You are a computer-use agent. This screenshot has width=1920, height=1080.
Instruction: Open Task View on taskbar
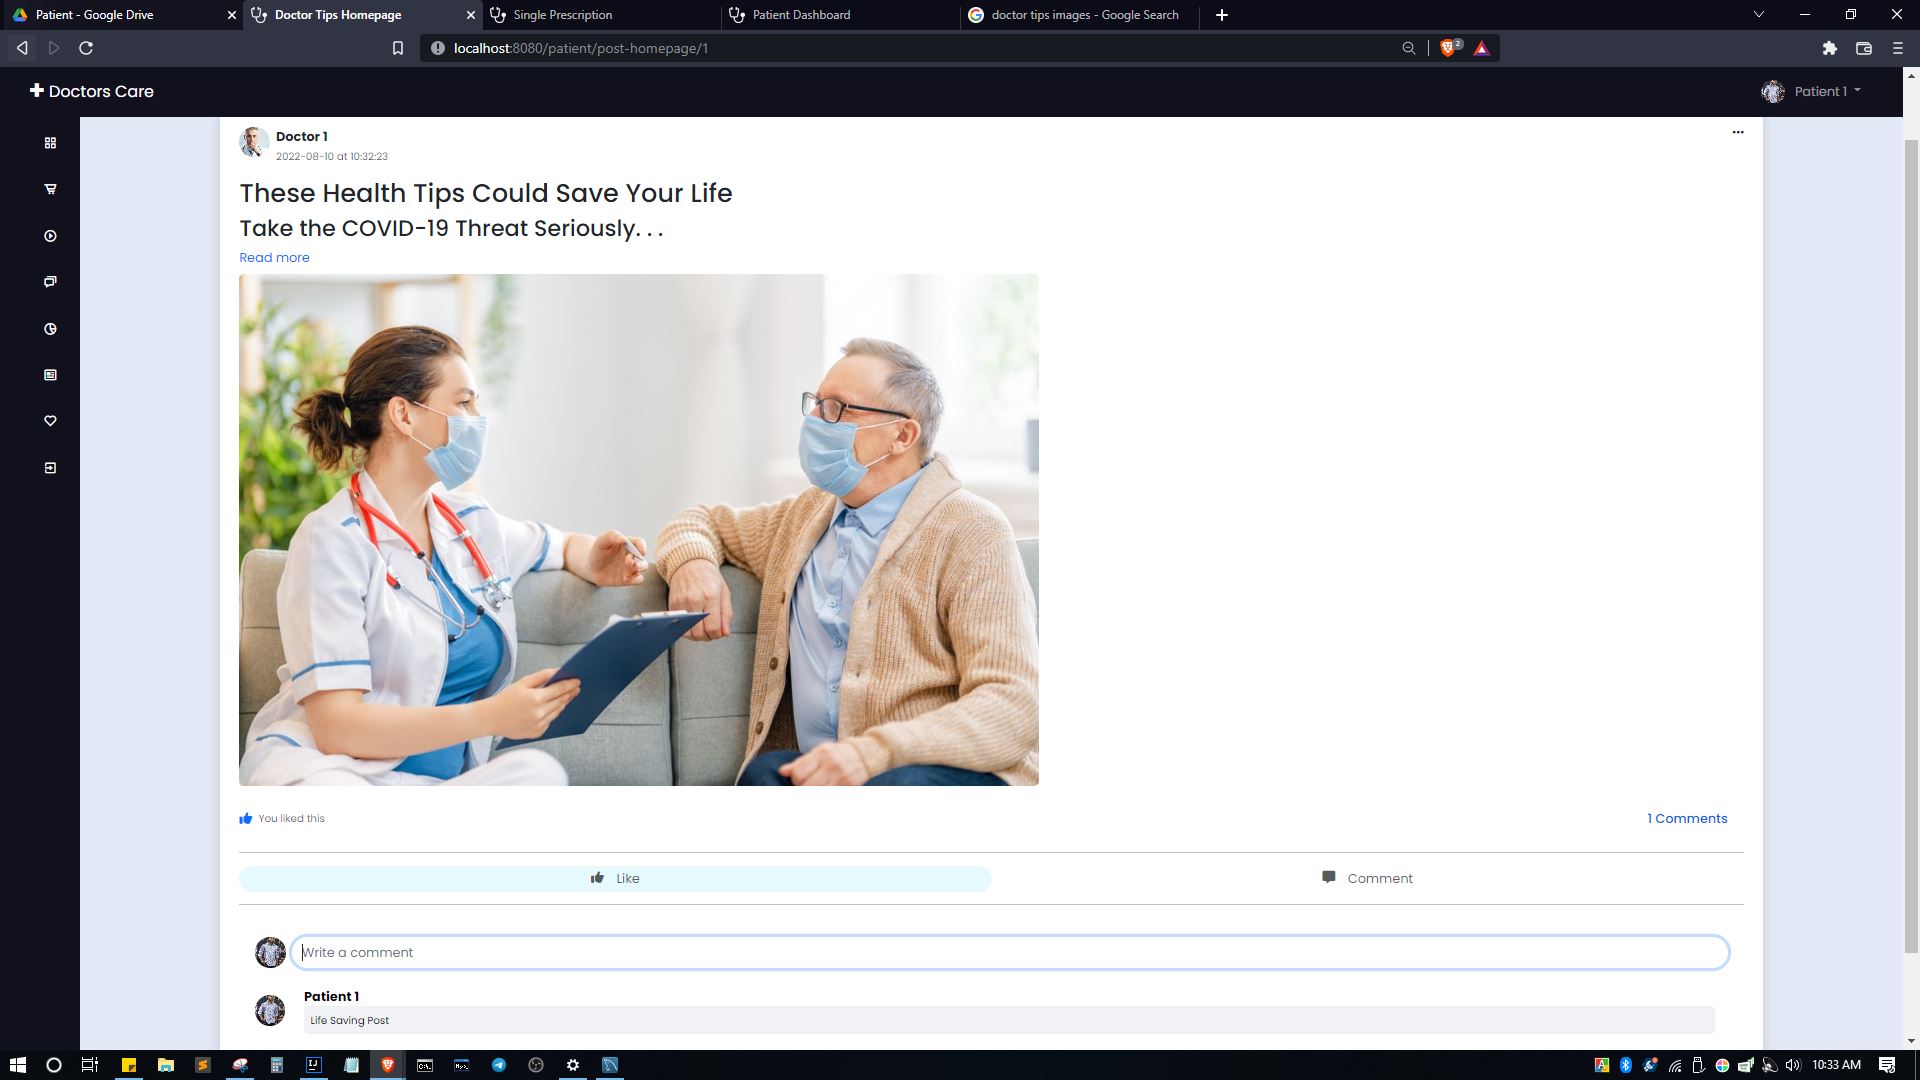[89, 1065]
